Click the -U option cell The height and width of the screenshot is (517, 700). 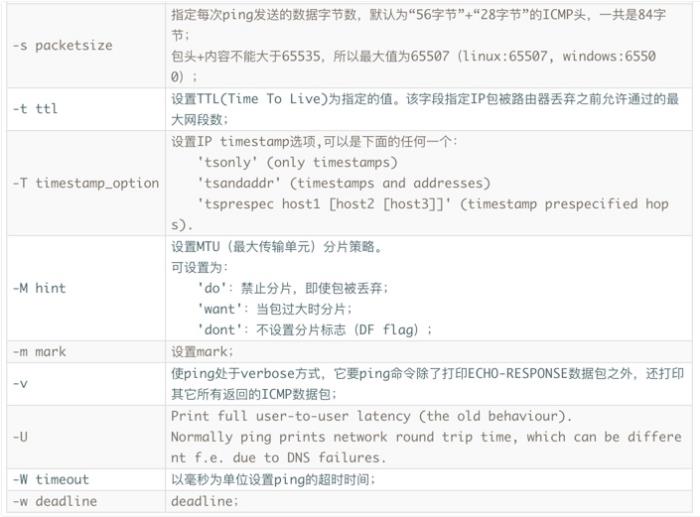(x=86, y=437)
